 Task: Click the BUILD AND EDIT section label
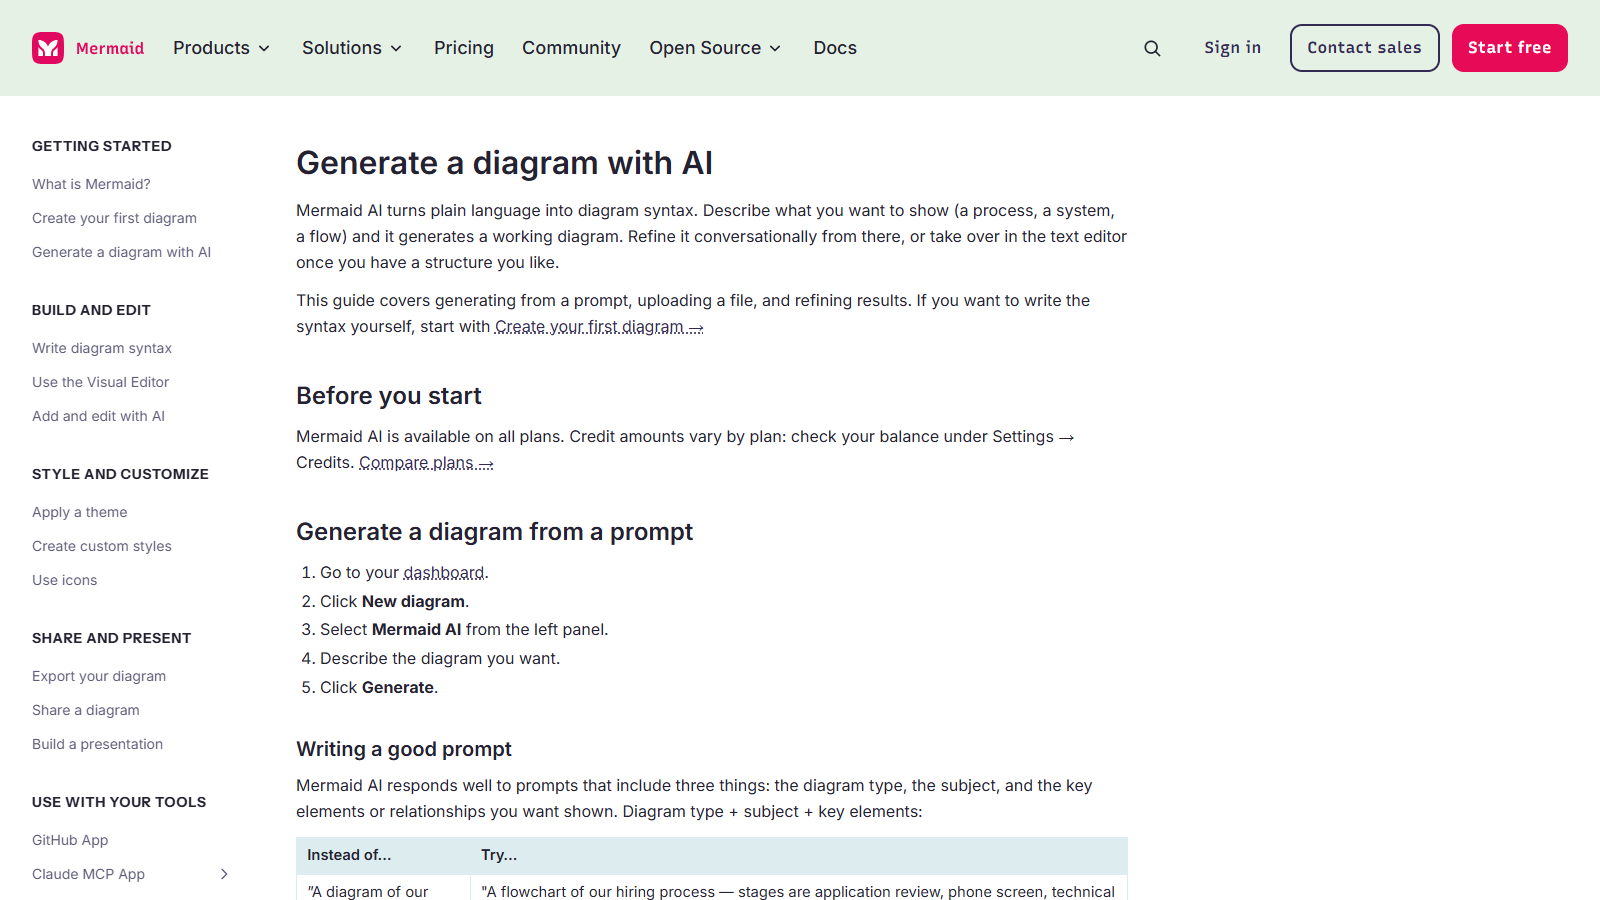[x=91, y=310]
